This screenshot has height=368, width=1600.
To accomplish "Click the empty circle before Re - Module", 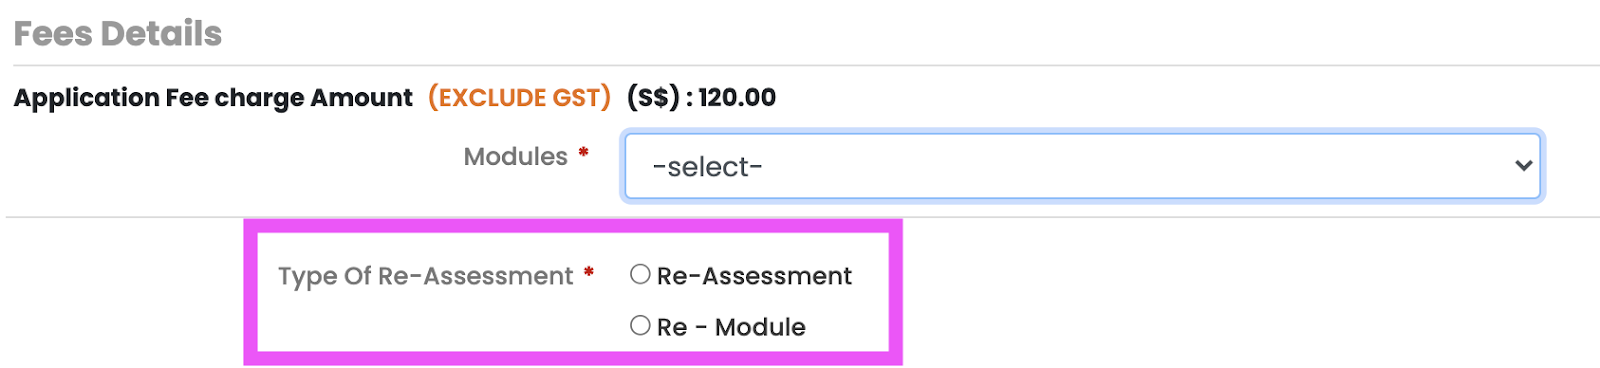I will coord(640,325).
